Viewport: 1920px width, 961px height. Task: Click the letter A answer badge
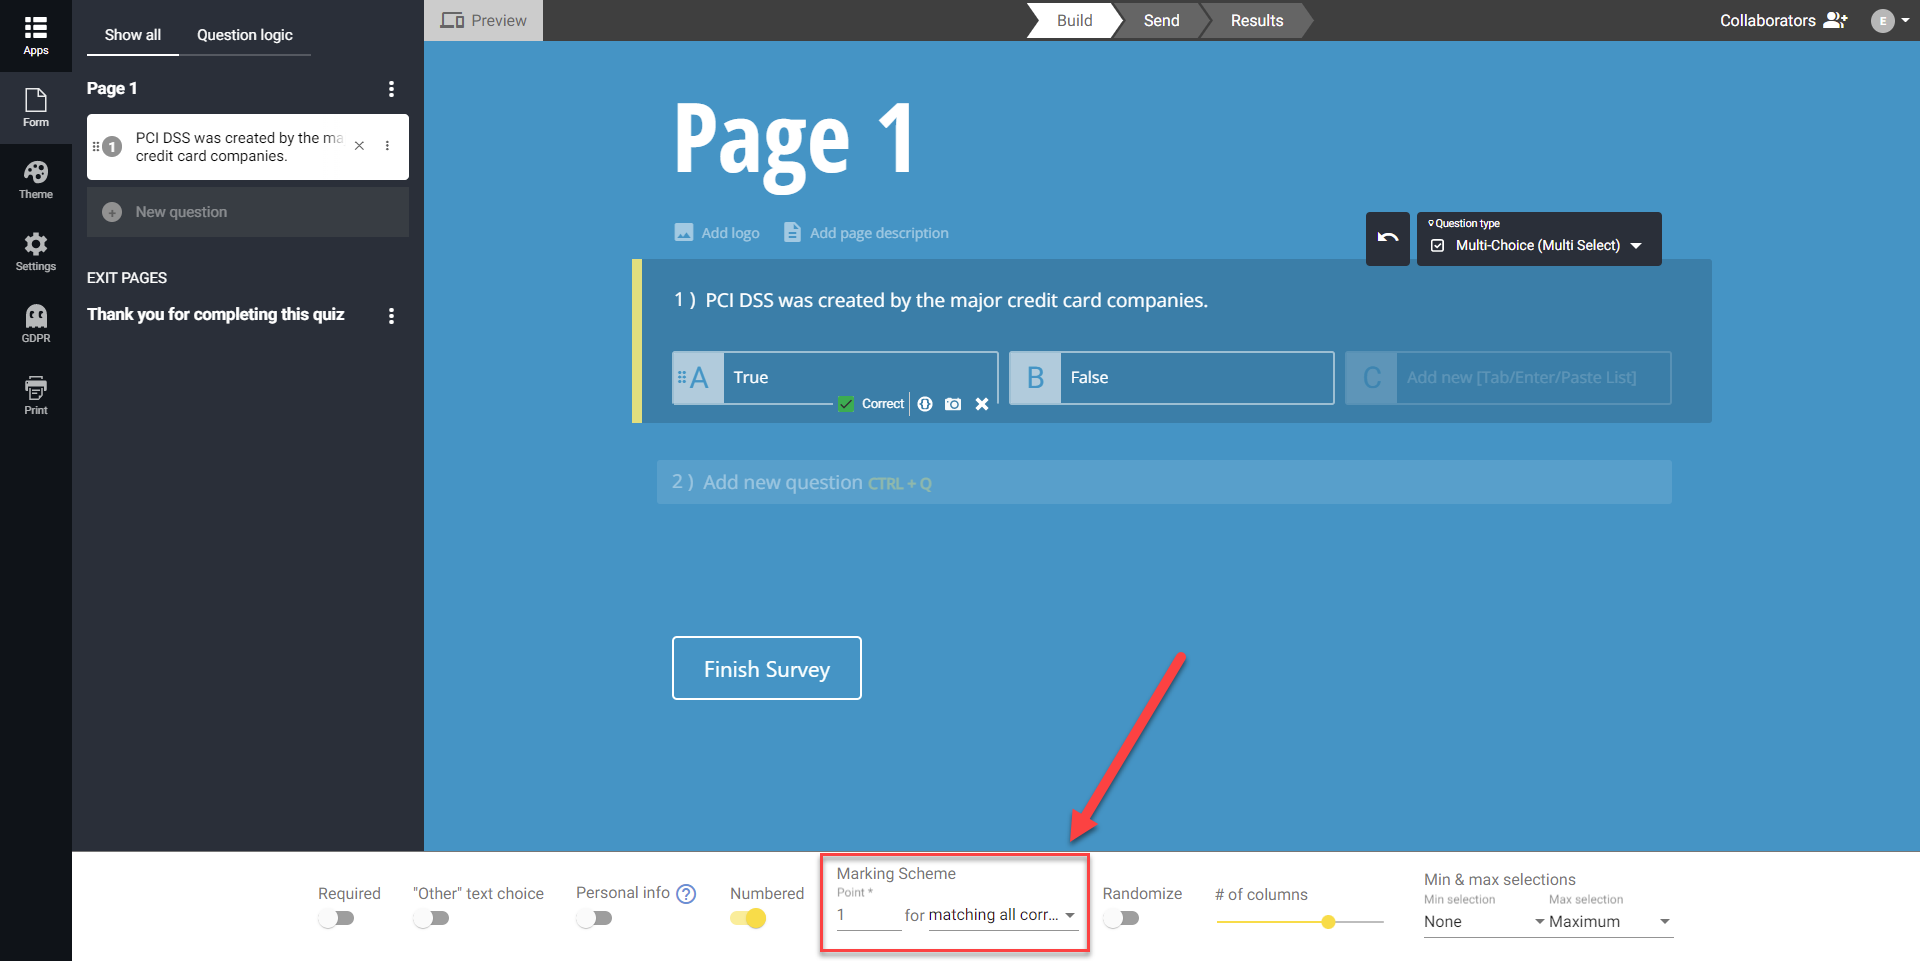click(698, 378)
